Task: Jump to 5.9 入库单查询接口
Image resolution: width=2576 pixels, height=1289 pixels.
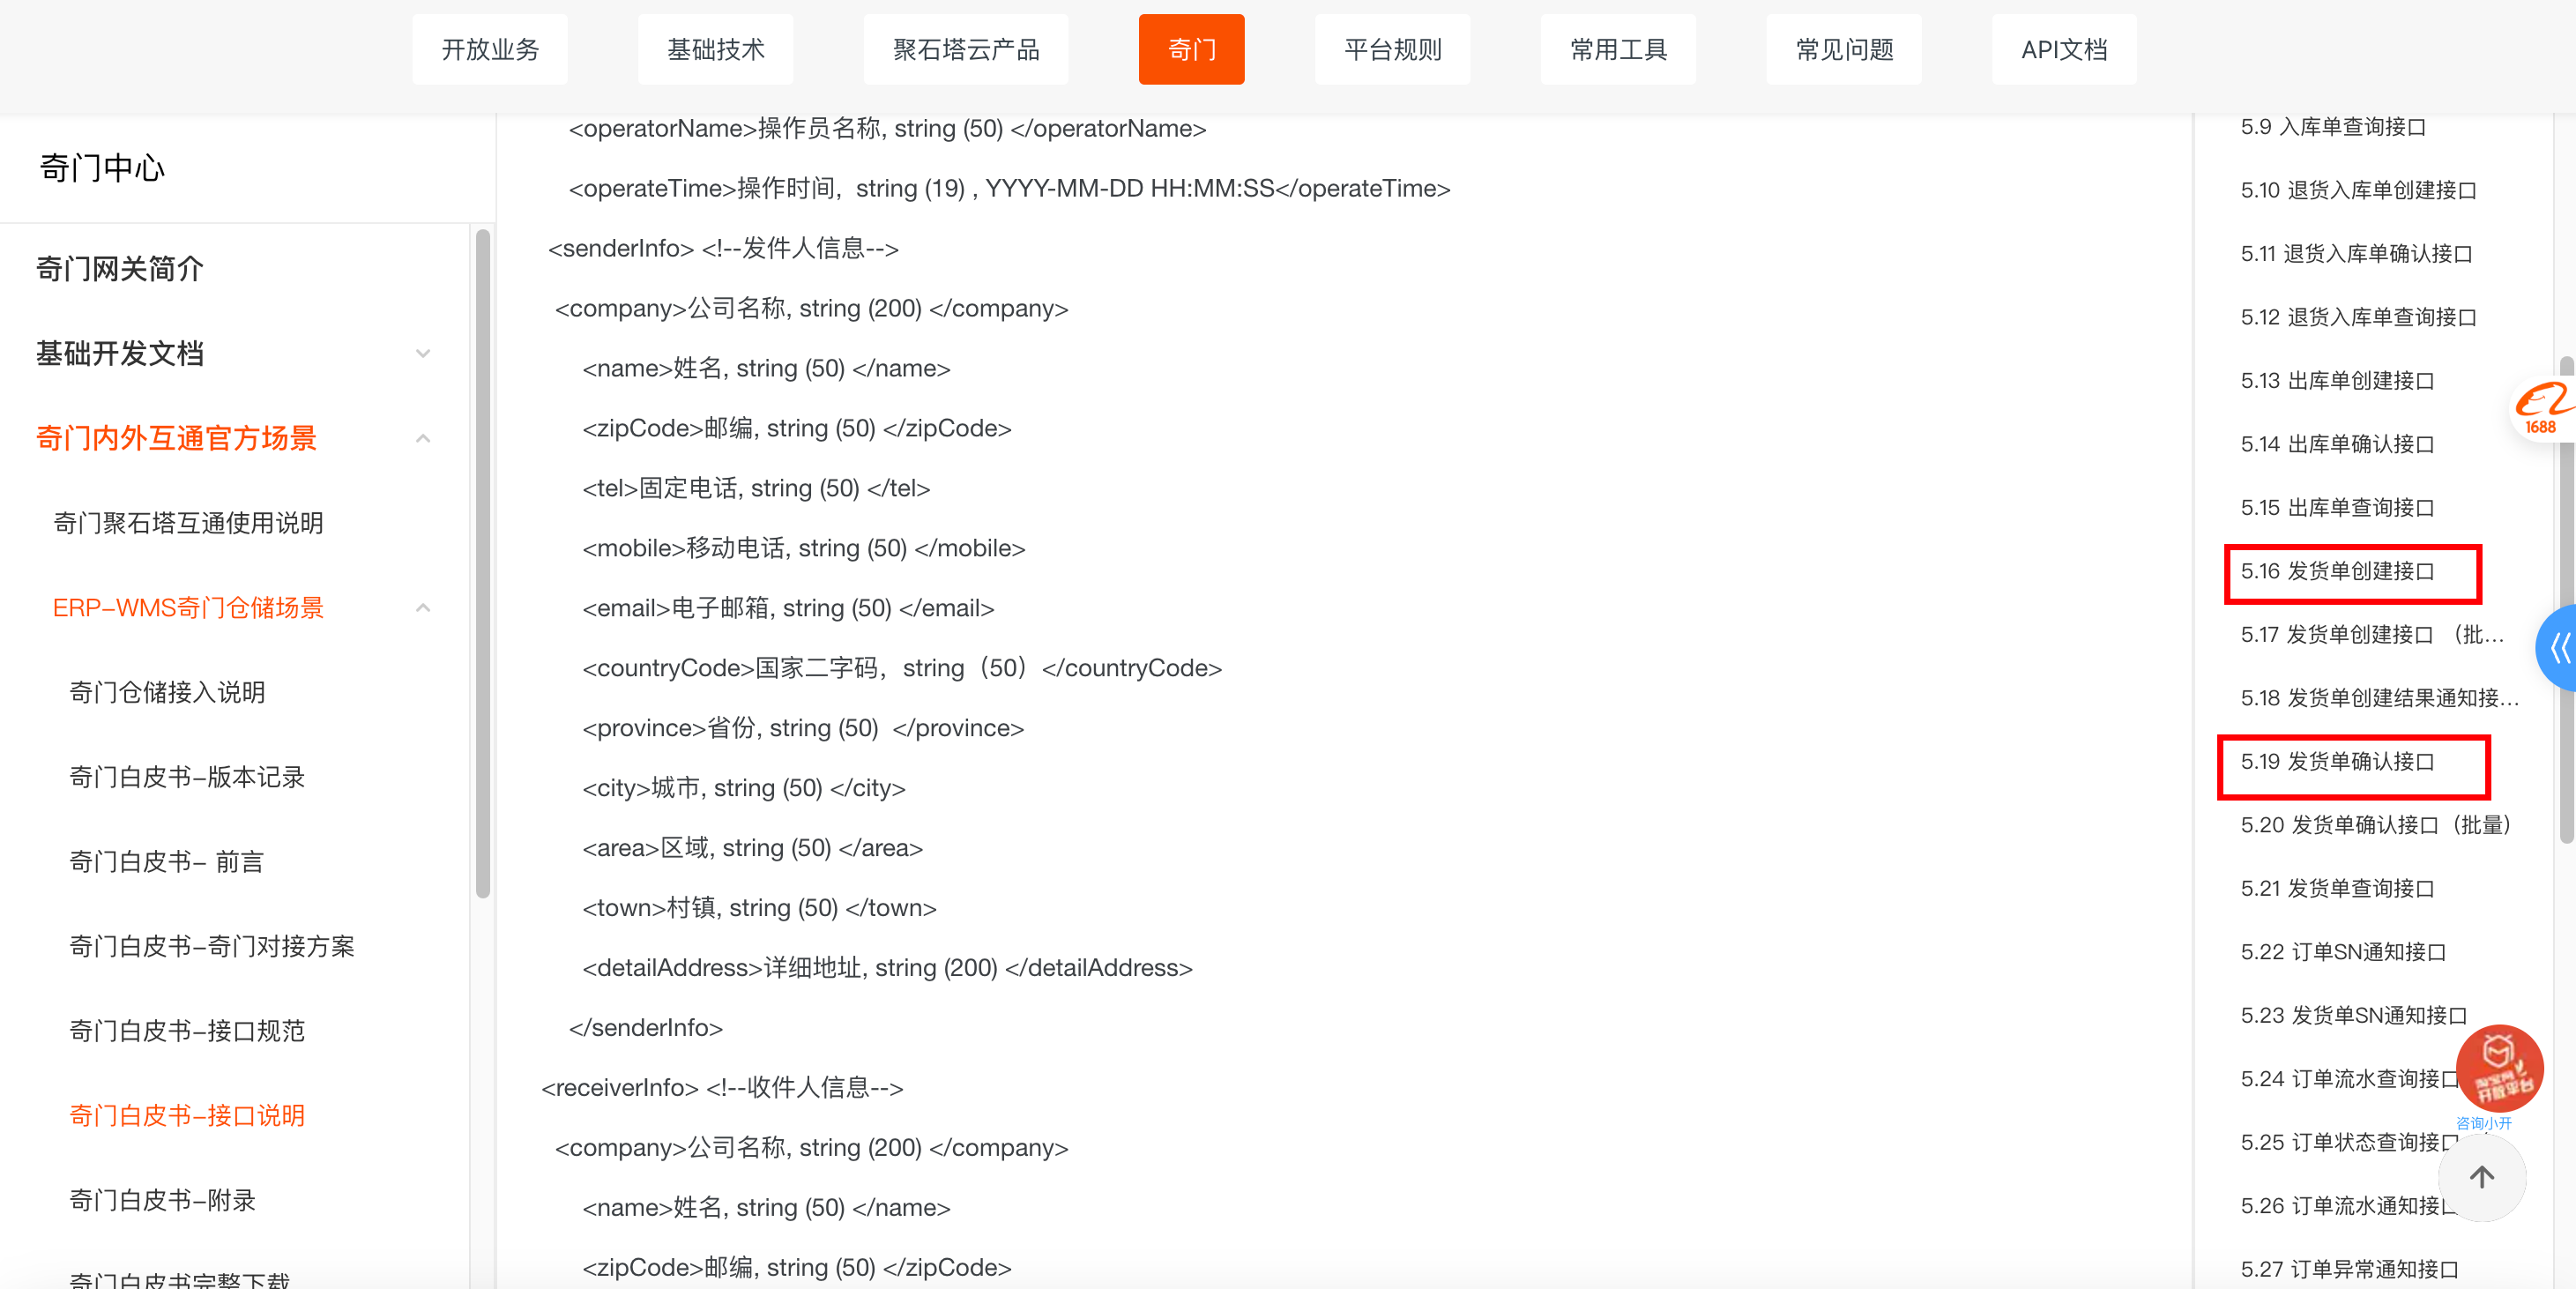Action: click(x=2333, y=127)
